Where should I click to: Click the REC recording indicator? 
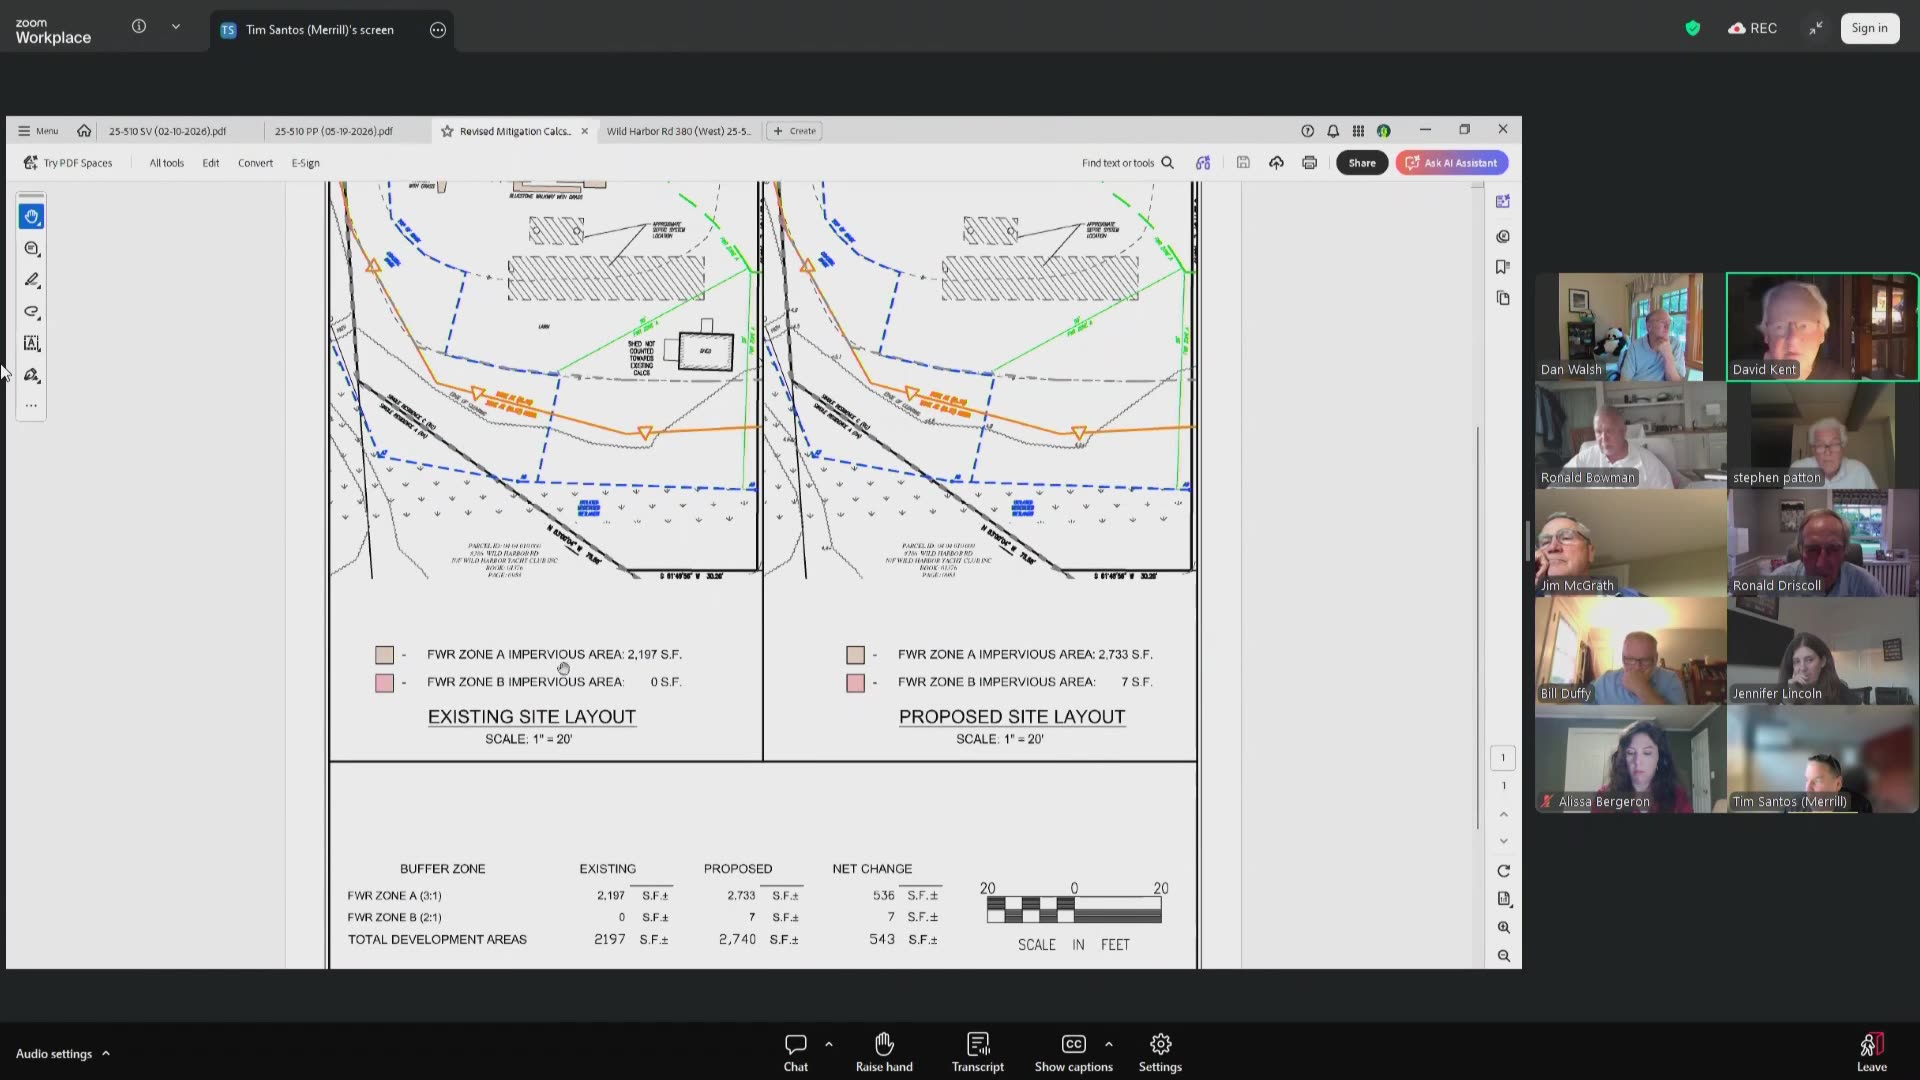[x=1753, y=28]
